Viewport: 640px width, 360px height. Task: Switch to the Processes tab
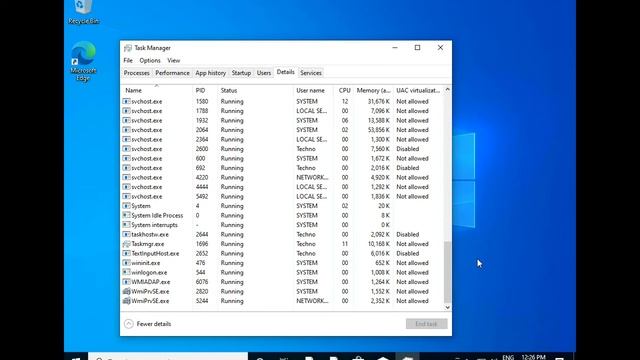click(136, 73)
